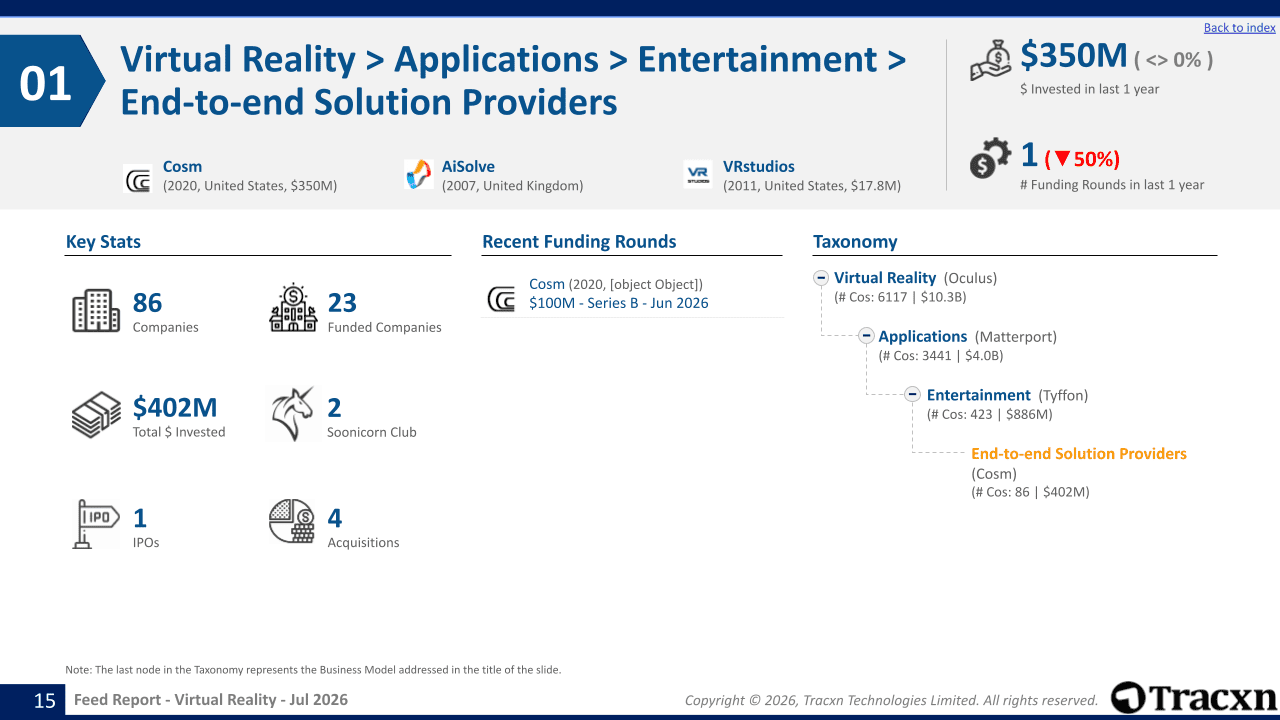The image size is (1280, 720).
Task: Click the (# Cos: 86 | $402M) text
Action: pyautogui.click(x=1030, y=492)
